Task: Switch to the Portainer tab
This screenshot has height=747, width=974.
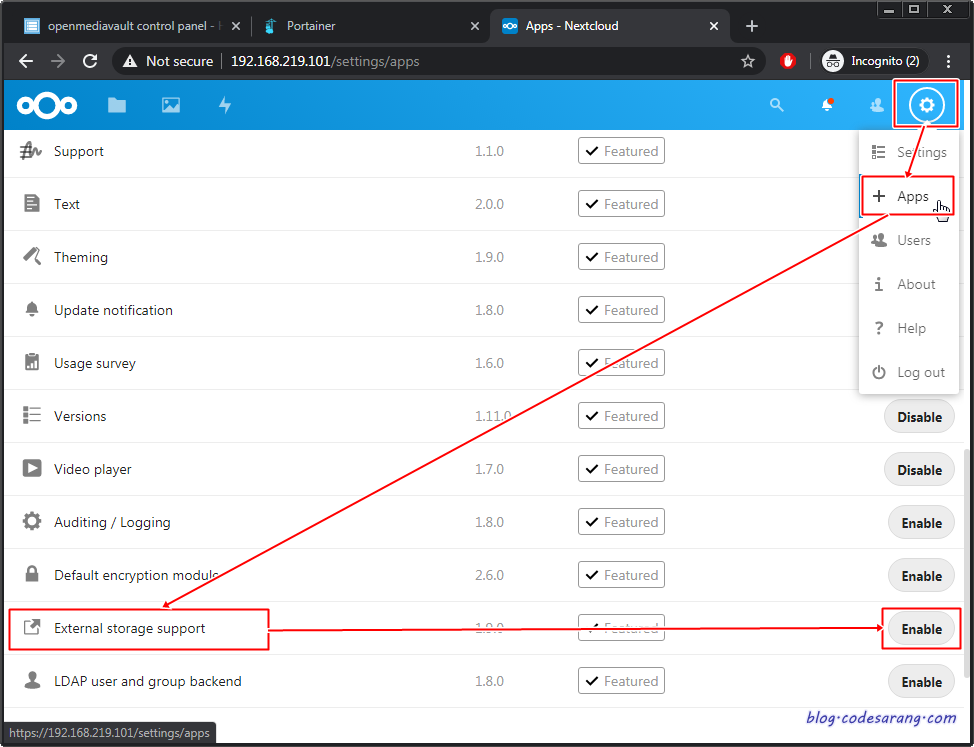Action: pos(366,26)
